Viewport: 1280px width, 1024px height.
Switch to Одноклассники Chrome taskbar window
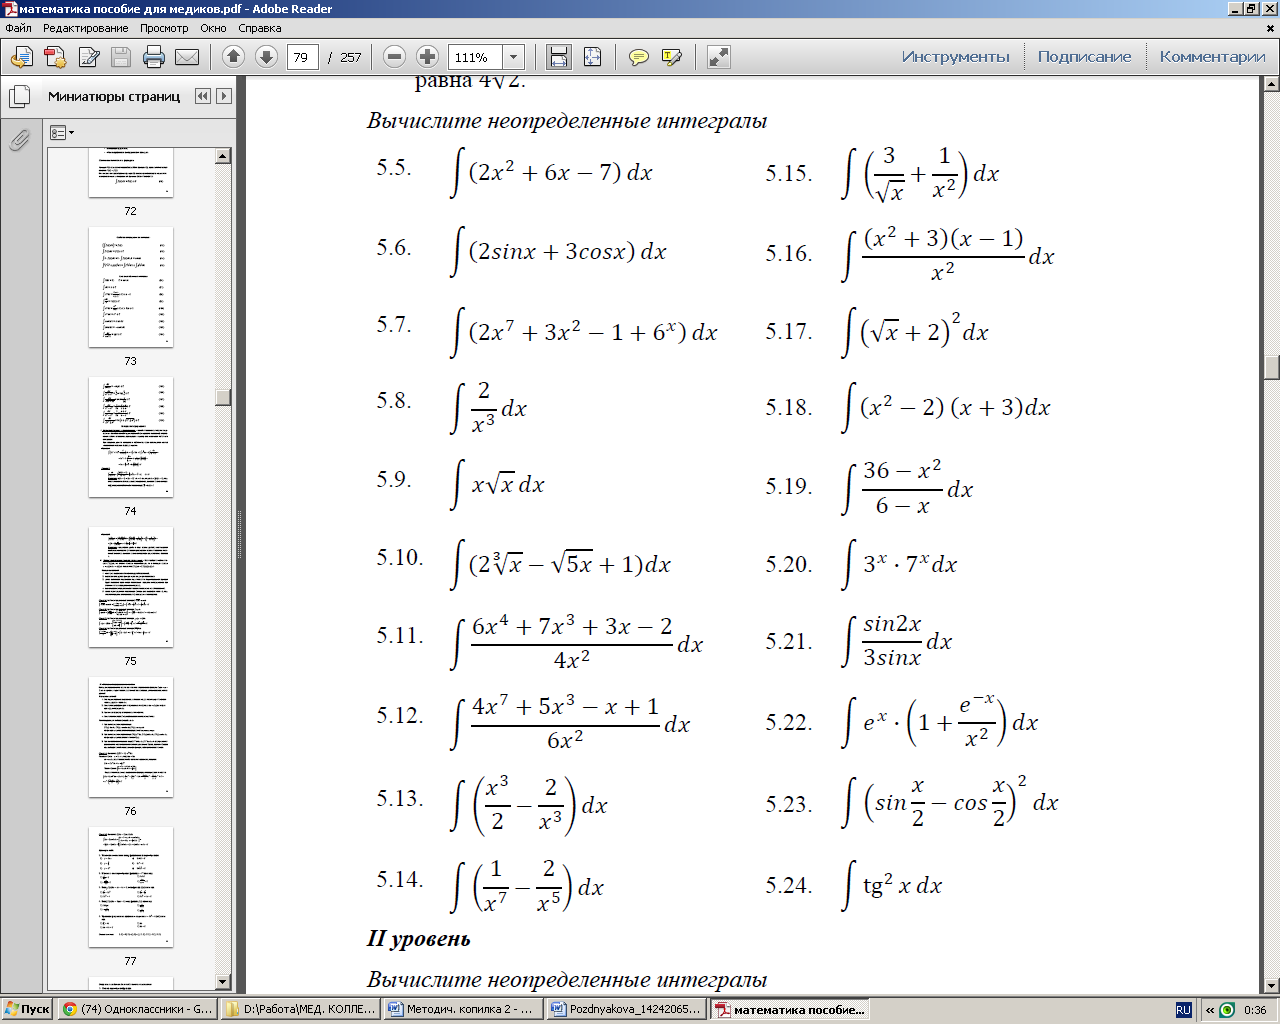137,1010
